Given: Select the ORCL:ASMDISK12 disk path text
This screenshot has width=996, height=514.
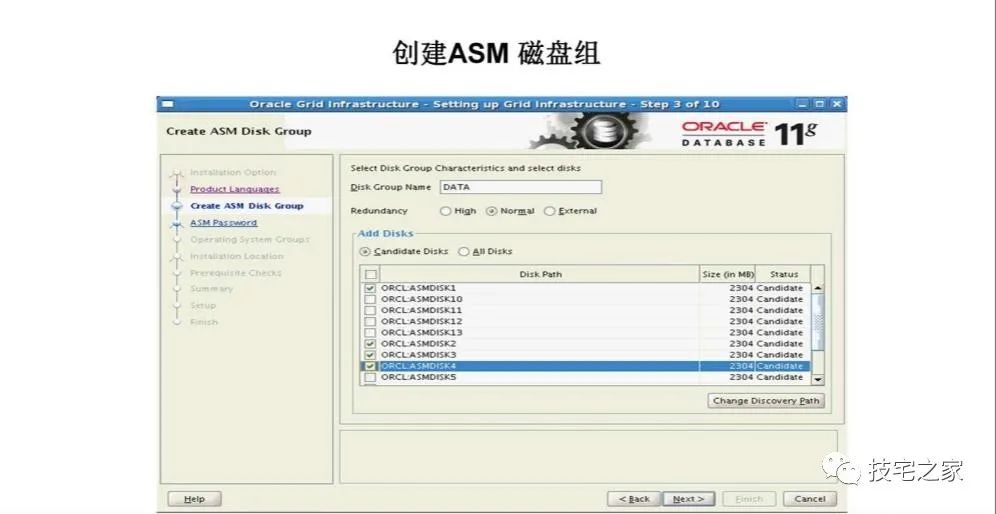Looking at the screenshot, I should click(422, 321).
